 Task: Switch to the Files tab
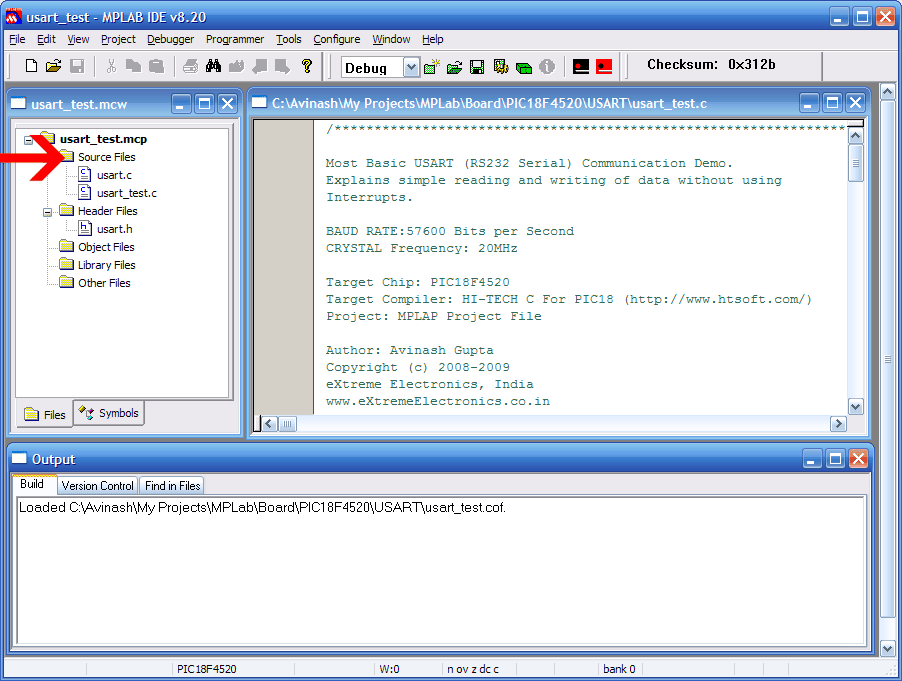45,415
